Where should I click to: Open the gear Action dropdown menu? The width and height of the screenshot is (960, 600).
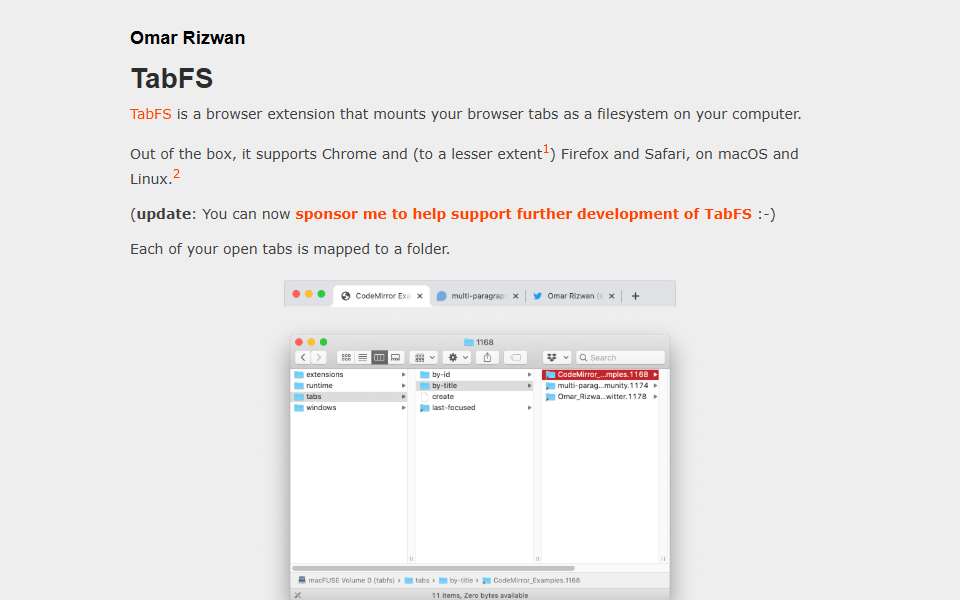point(457,358)
